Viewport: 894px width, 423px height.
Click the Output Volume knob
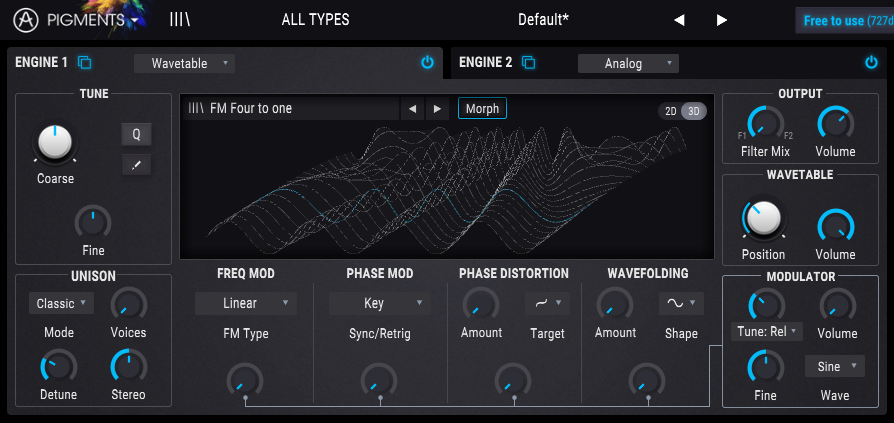(835, 124)
